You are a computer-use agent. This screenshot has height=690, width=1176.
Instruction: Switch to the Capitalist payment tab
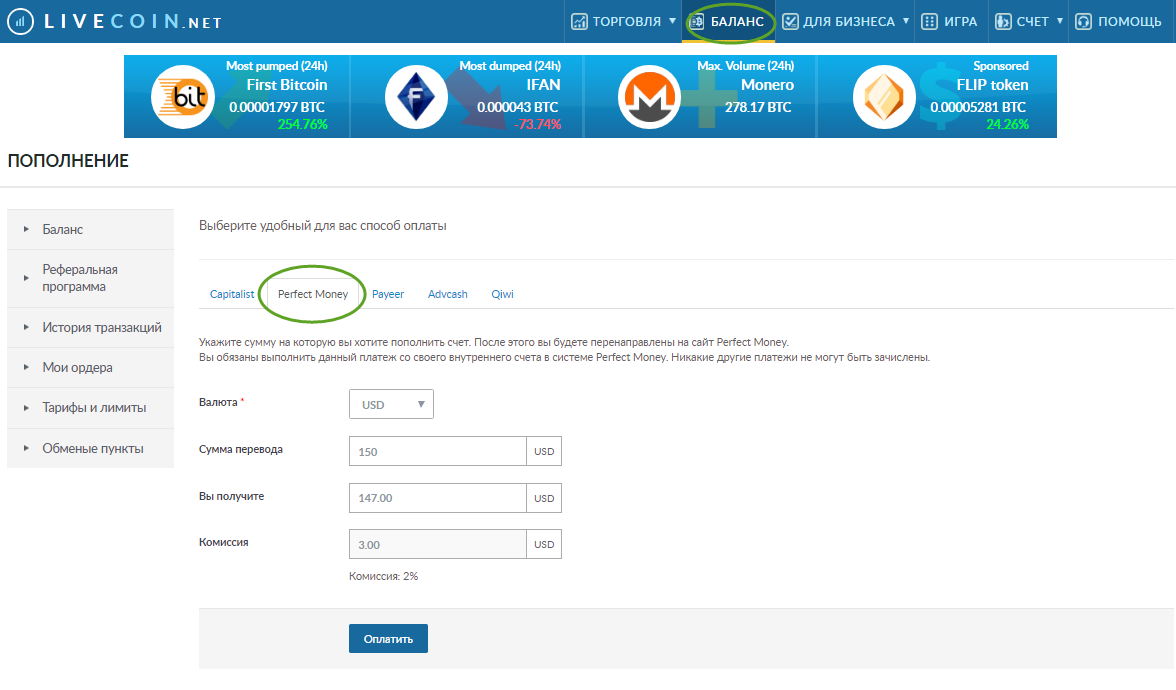[232, 295]
